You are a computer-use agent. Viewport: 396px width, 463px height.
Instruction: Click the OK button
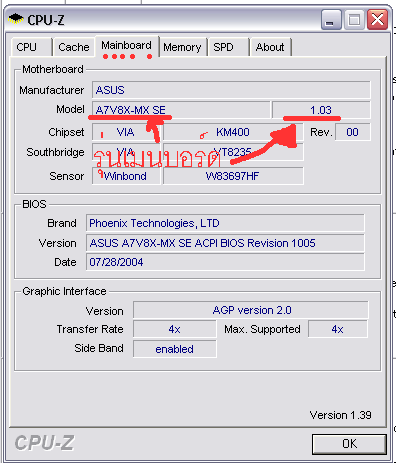[x=349, y=444]
